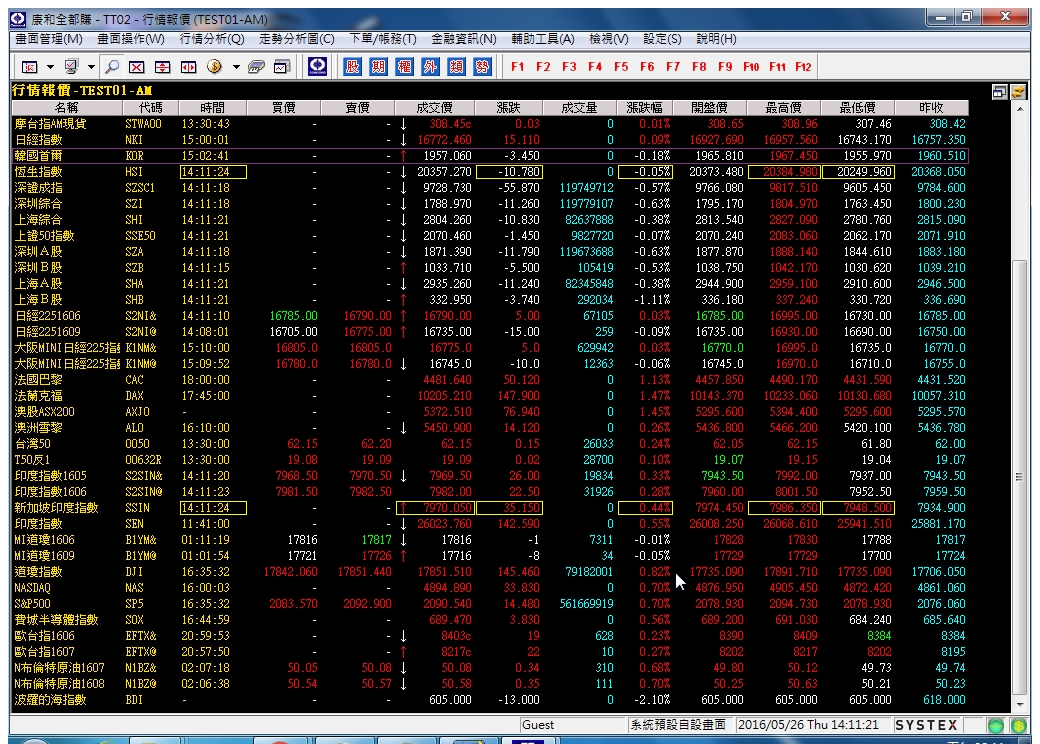Click the first page-layout toolbar icon
1040x744 pixels.
coord(30,66)
